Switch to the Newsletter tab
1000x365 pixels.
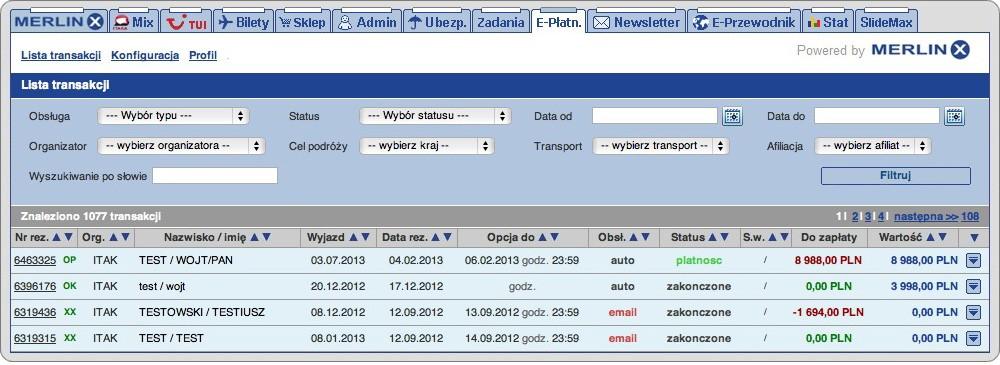pos(636,22)
